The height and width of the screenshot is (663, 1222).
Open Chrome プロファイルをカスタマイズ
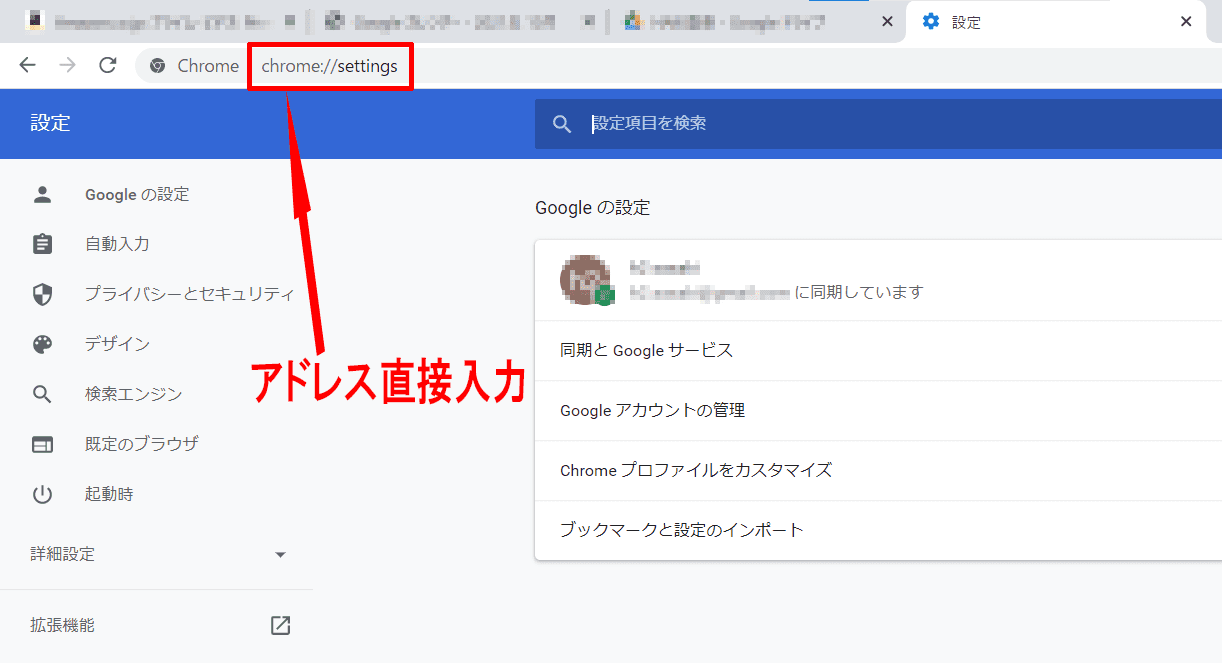[696, 470]
